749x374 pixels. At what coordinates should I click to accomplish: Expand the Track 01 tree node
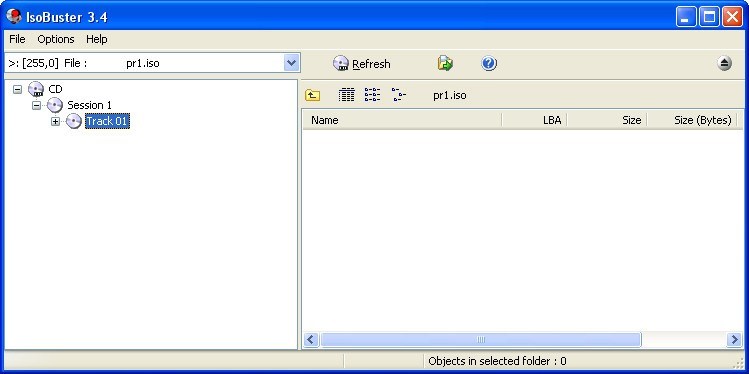coord(55,121)
